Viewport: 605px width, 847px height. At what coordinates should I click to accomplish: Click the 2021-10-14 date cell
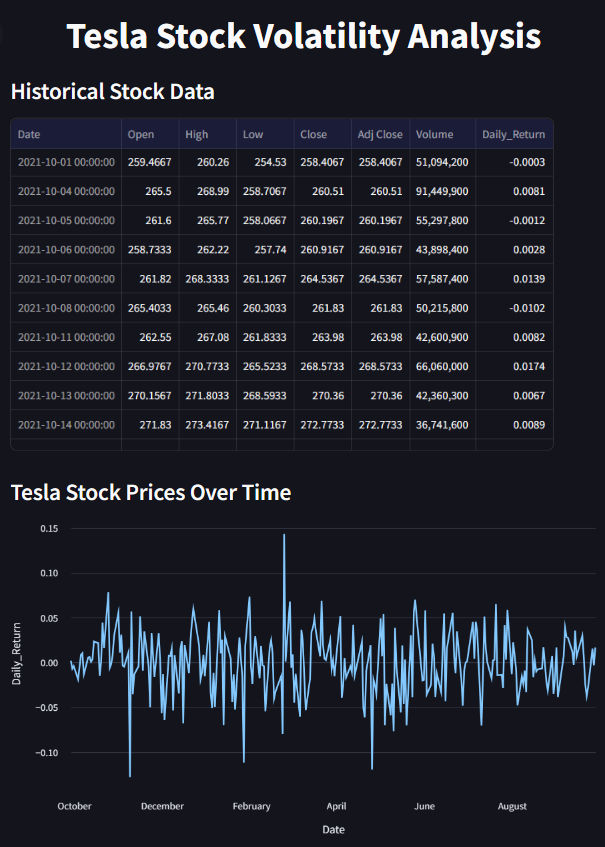click(66, 425)
